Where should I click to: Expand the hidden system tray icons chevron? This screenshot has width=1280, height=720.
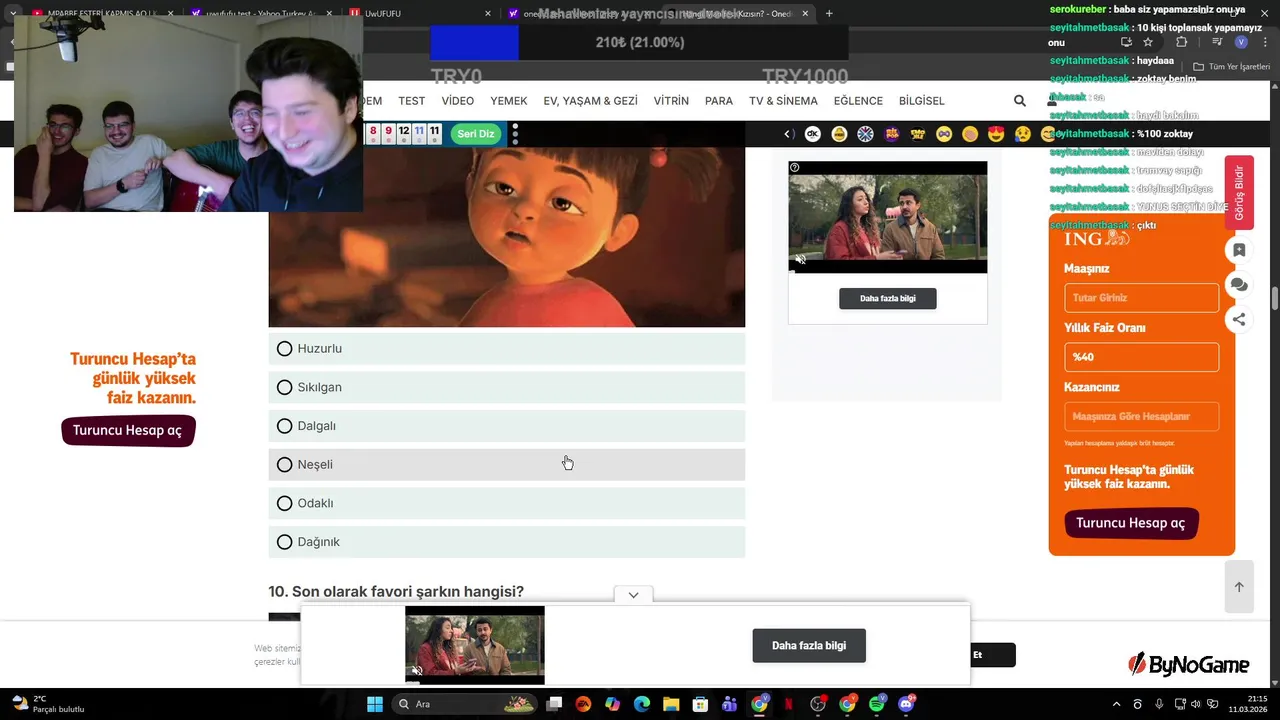(x=1117, y=704)
